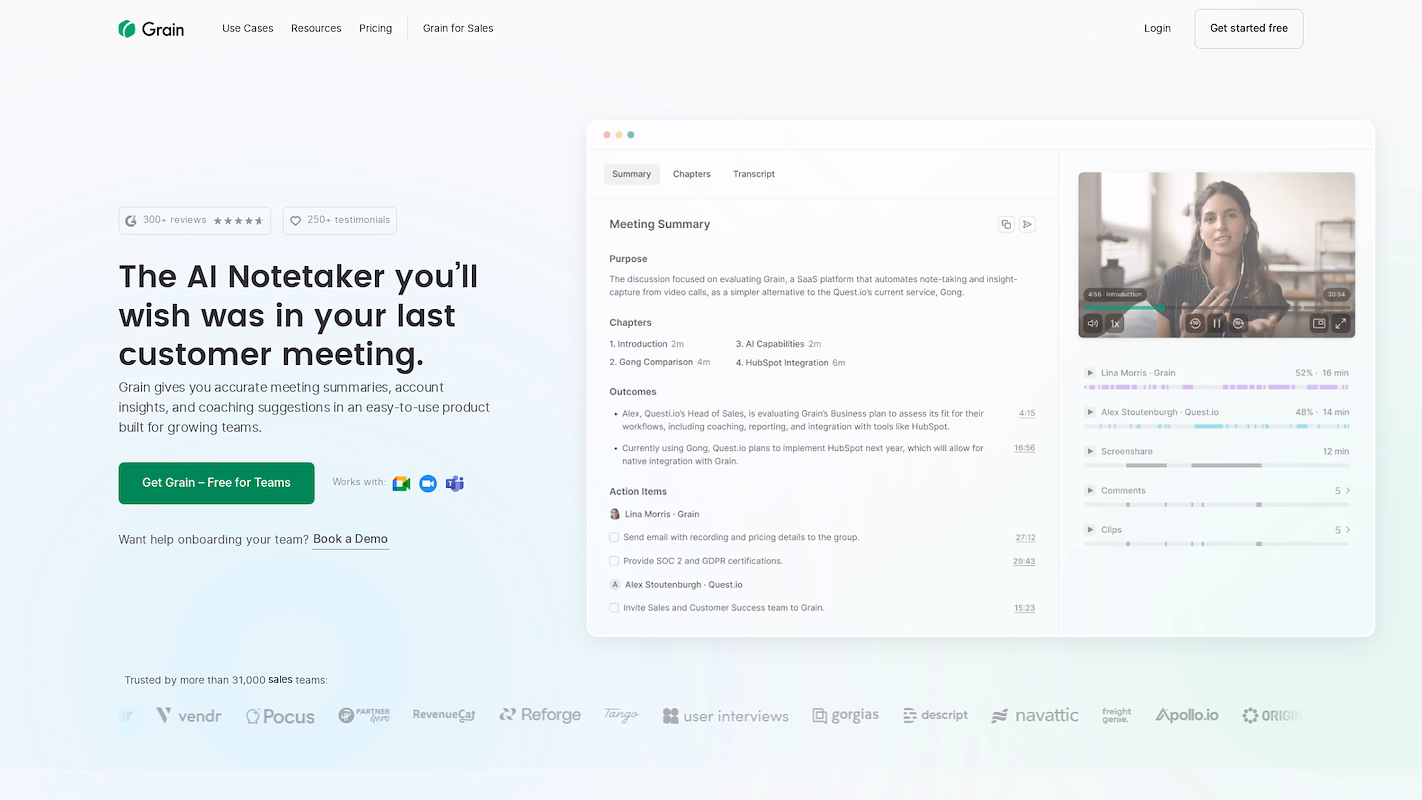Play the Alex Stoutenburgh · Quest.io track

point(1090,412)
